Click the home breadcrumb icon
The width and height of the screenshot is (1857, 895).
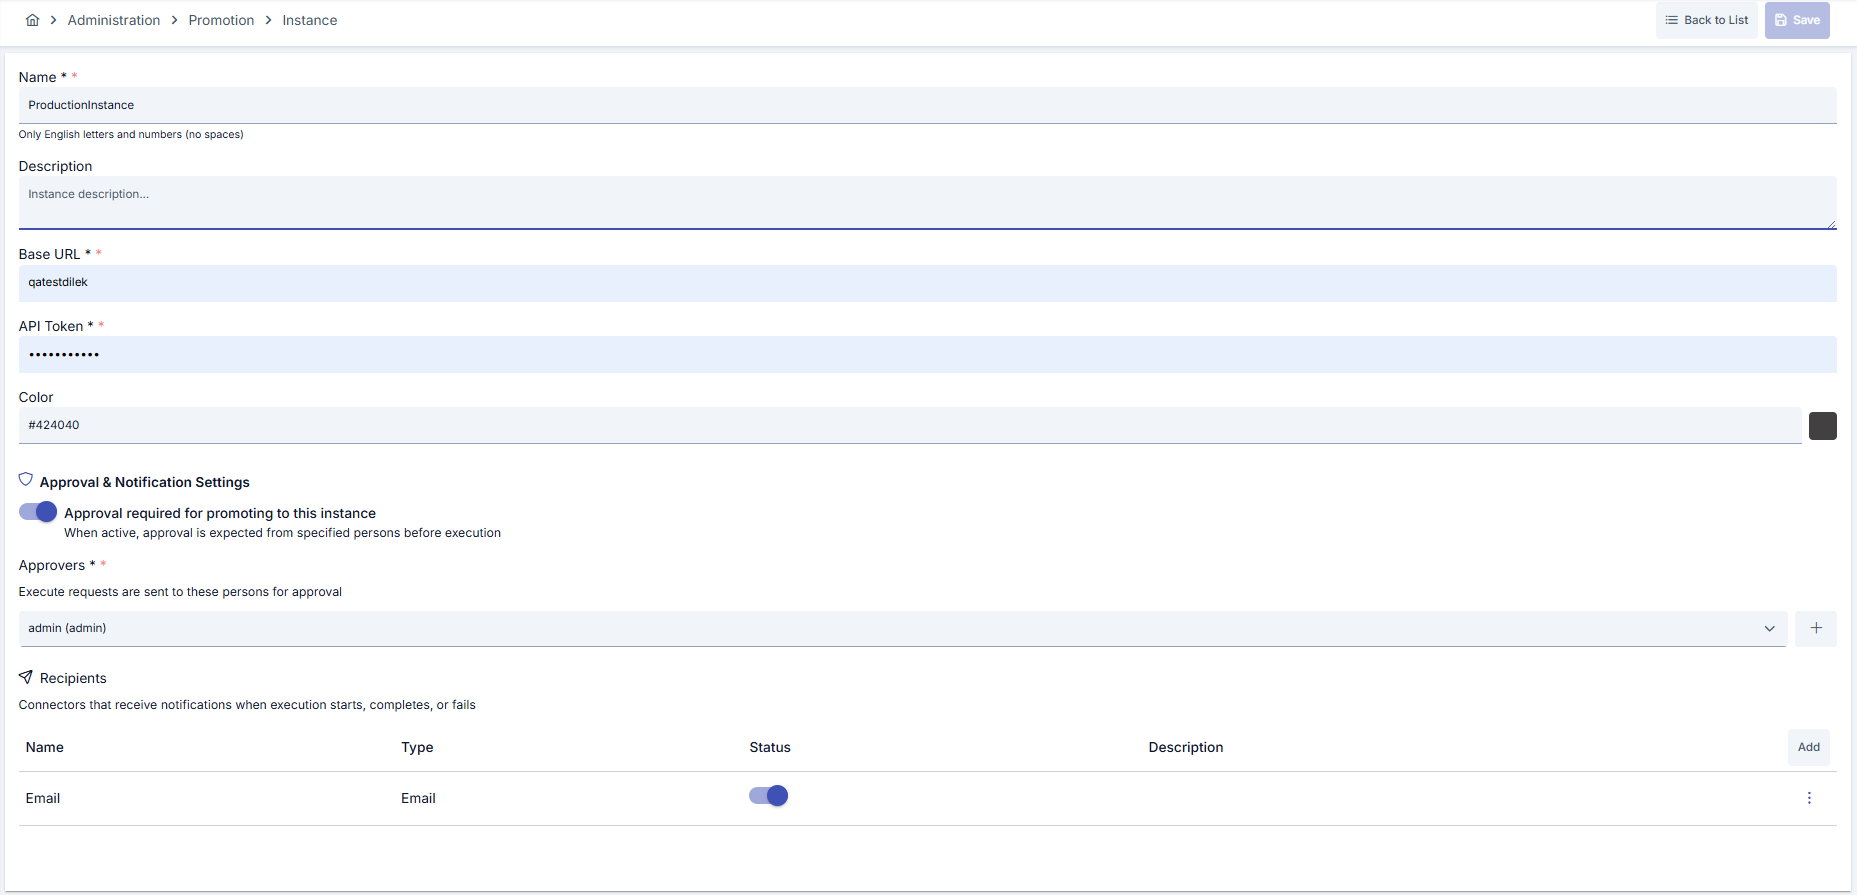[x=32, y=20]
